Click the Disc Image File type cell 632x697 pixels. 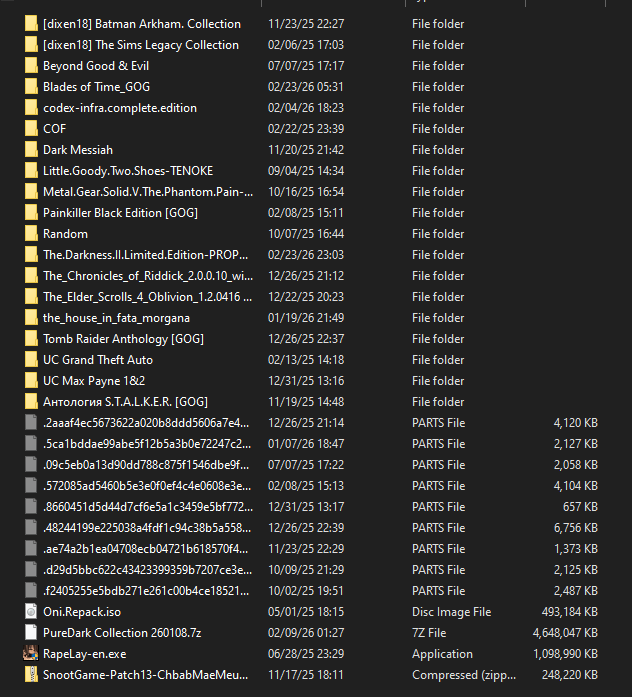click(452, 612)
